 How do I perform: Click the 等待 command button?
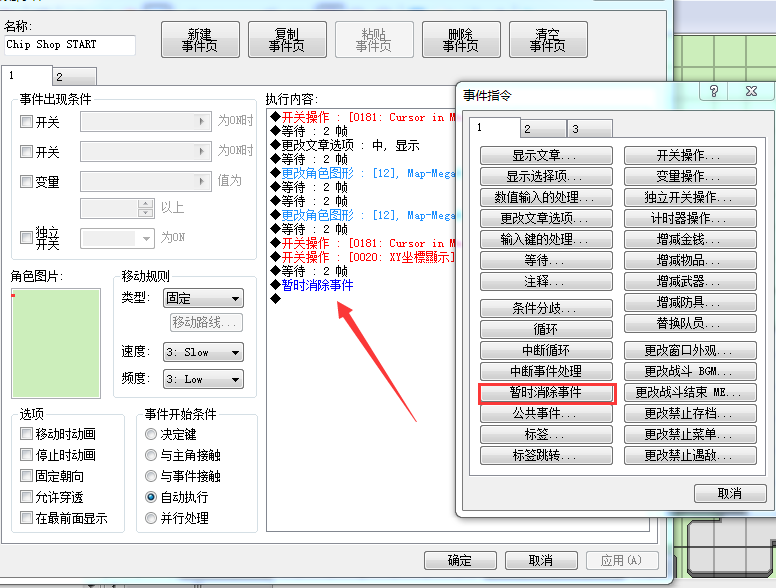(546, 260)
